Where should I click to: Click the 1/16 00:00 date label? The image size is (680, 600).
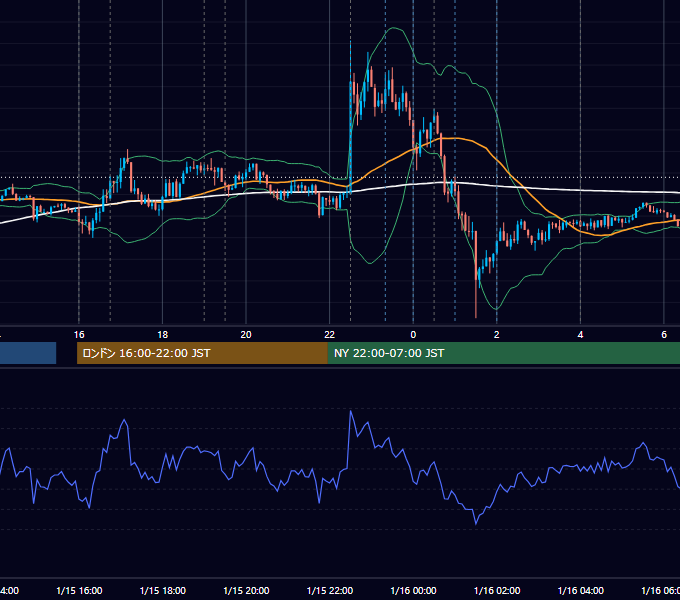point(413,591)
